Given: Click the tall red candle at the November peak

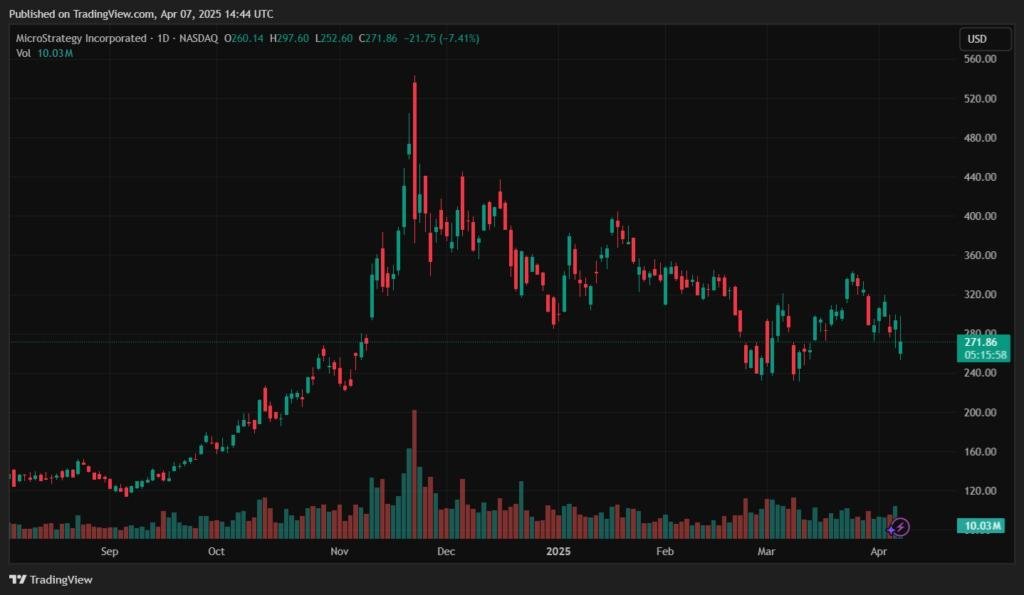Looking at the screenshot, I should [x=415, y=150].
